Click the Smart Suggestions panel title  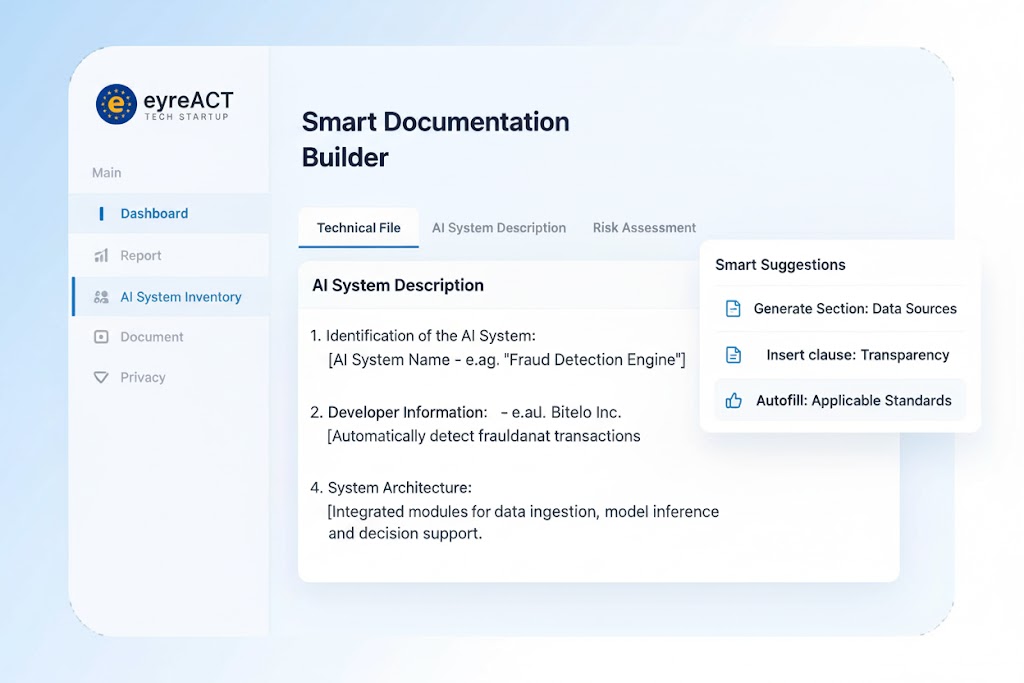point(779,264)
